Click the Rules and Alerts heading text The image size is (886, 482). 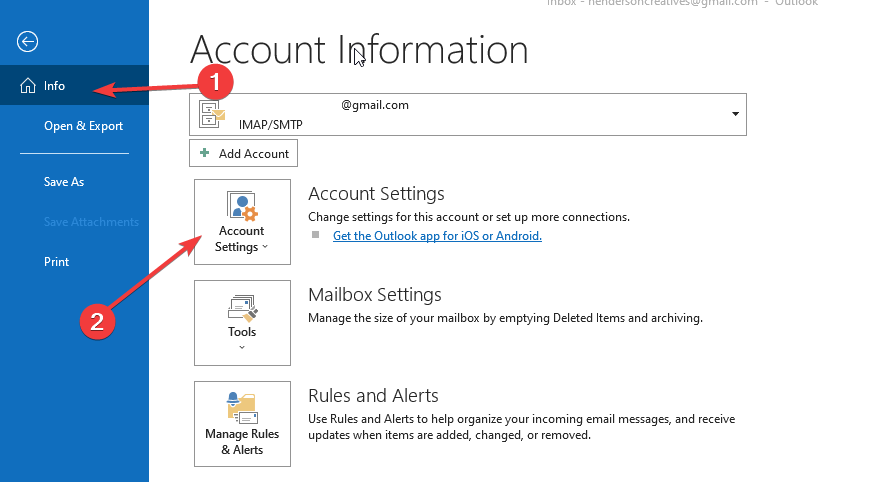(x=373, y=396)
